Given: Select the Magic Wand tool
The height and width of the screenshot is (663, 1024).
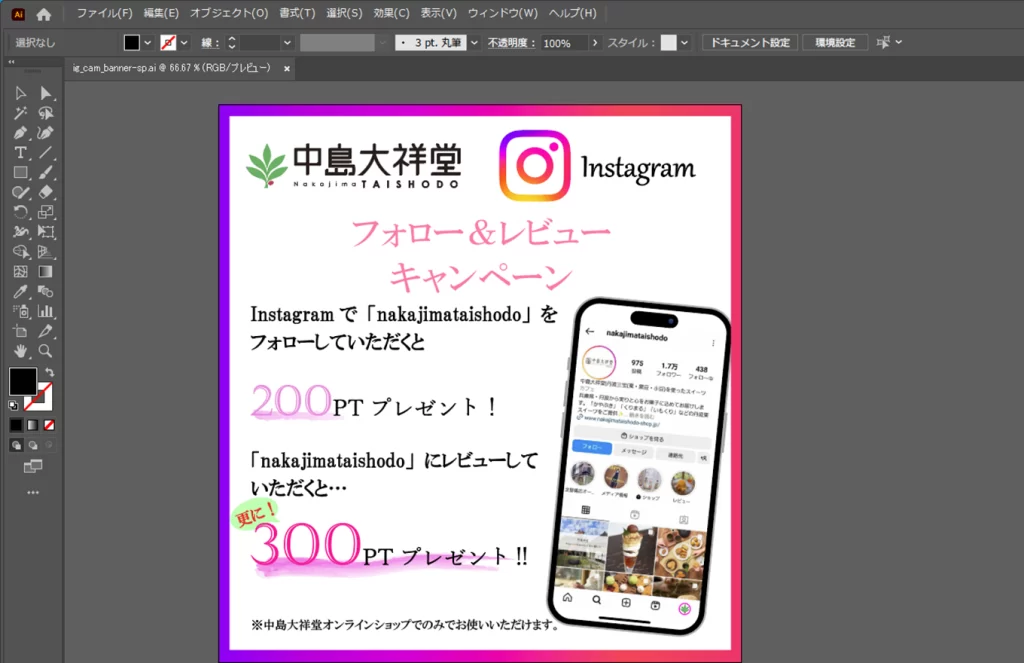Looking at the screenshot, I should pyautogui.click(x=20, y=113).
